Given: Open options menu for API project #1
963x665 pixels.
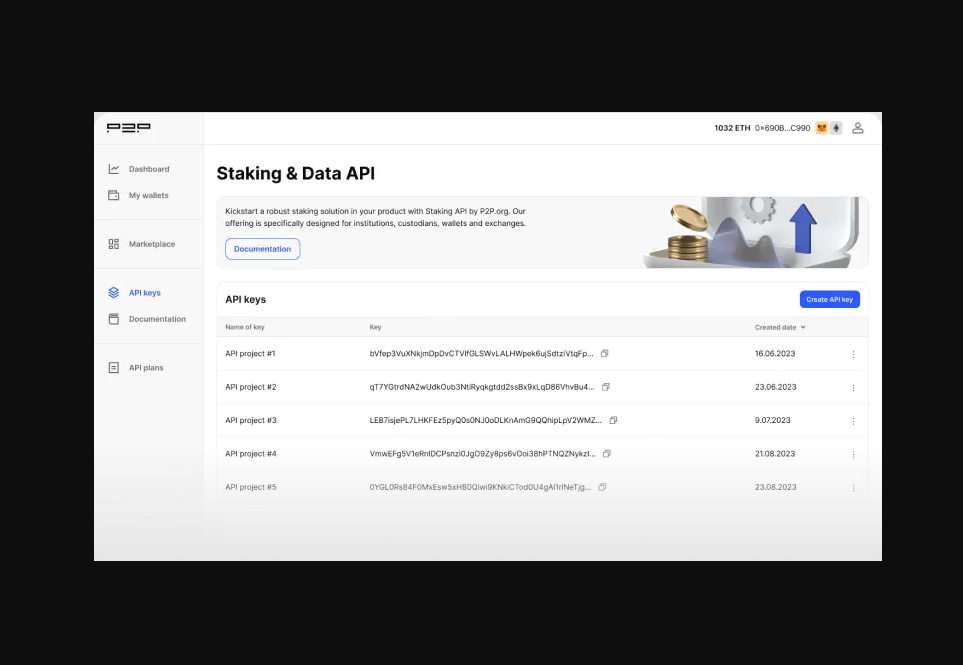Looking at the screenshot, I should pyautogui.click(x=853, y=354).
